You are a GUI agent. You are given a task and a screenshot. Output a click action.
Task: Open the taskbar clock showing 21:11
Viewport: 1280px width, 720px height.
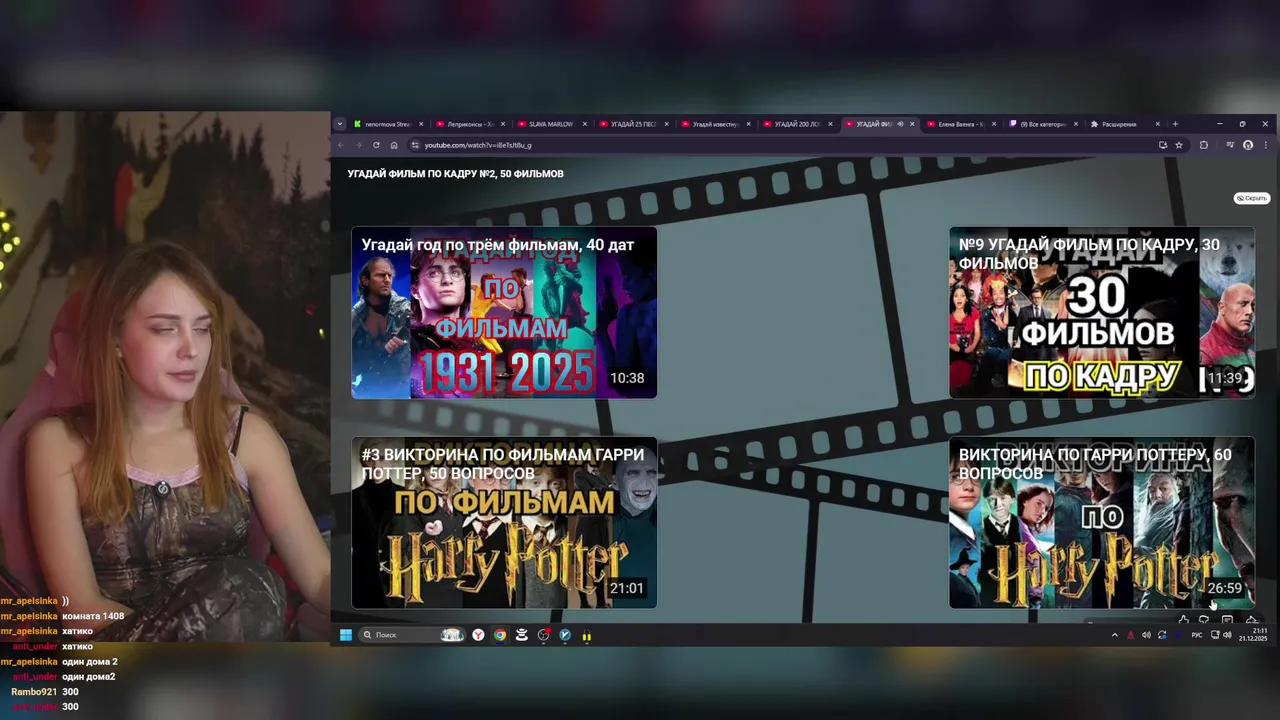pyautogui.click(x=1253, y=635)
